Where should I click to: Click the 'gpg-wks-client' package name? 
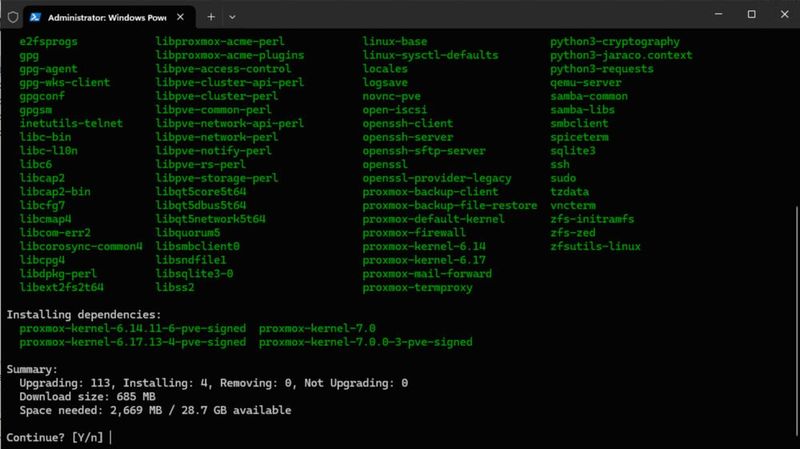tap(65, 82)
